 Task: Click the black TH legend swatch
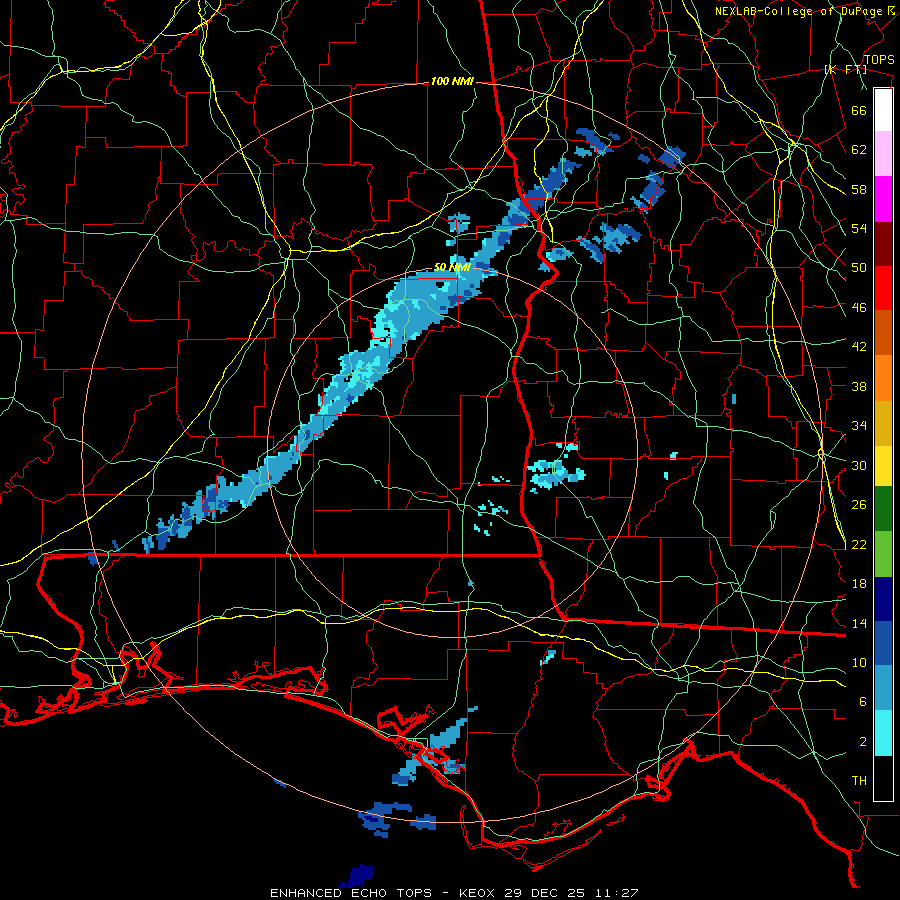883,778
